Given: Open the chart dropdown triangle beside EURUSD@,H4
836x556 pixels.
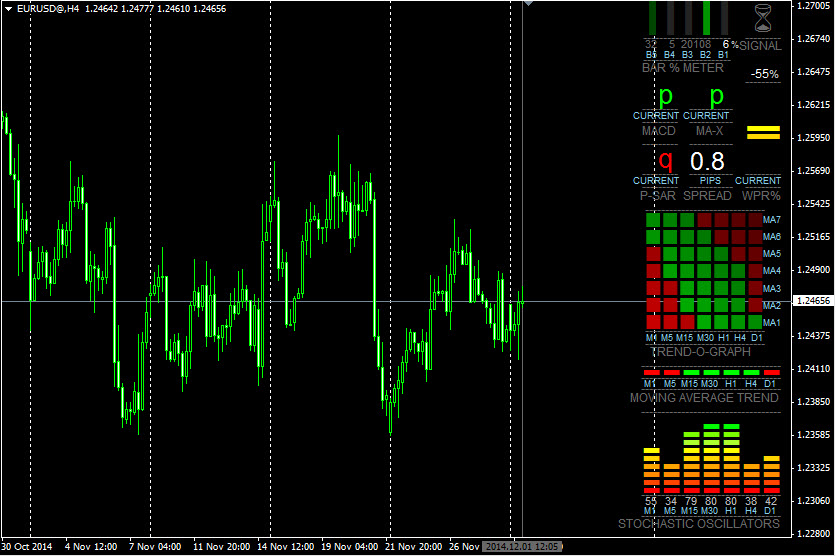Looking at the screenshot, I should (x=8, y=9).
